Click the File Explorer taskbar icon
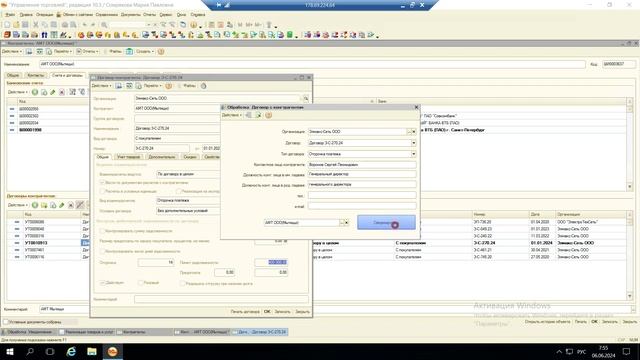The image size is (640, 360). tap(92, 351)
